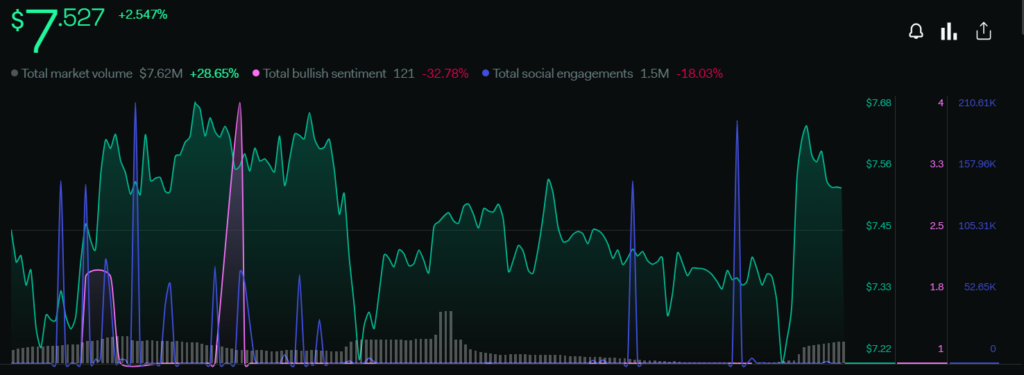Click the 121 bullish sentiment value
The height and width of the screenshot is (375, 1024).
coord(404,74)
